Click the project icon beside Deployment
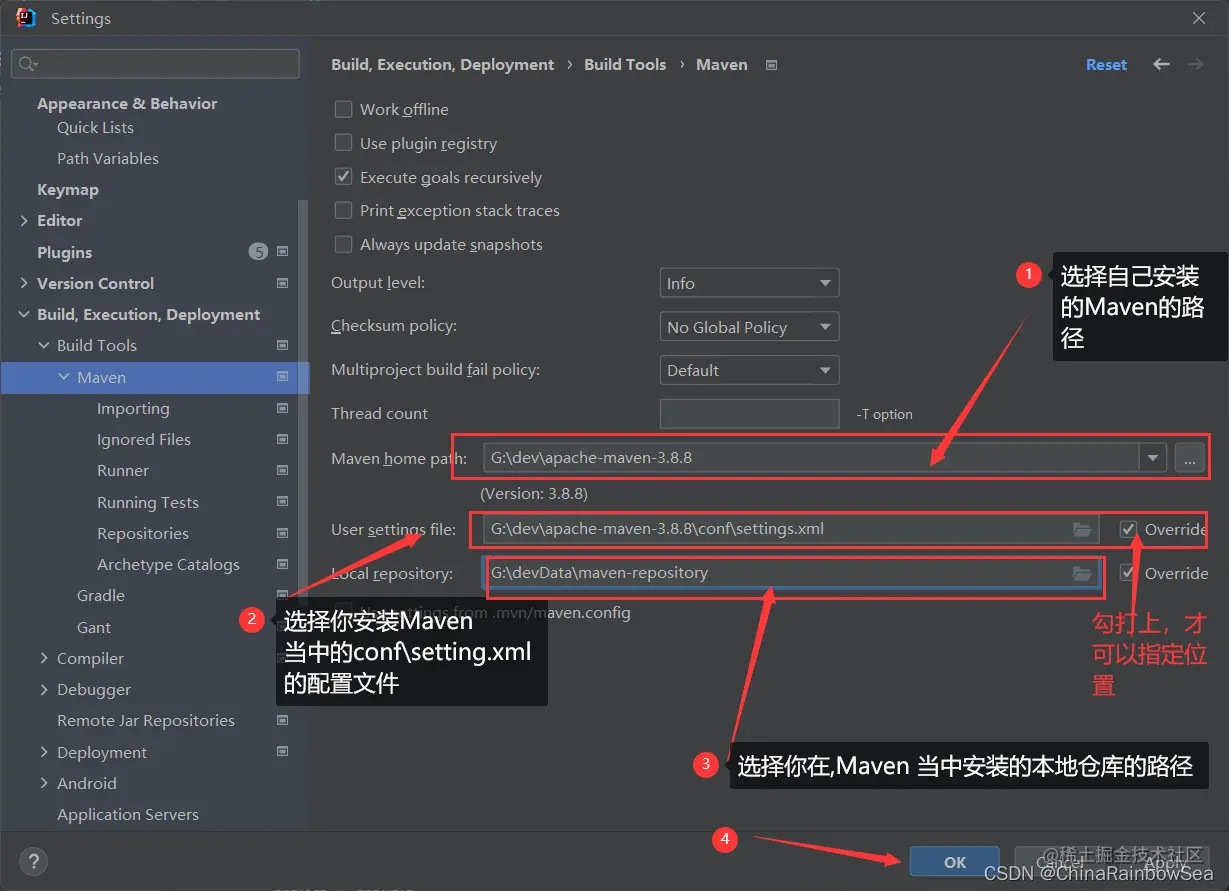Screen dimensions: 1229x891 tap(282, 752)
